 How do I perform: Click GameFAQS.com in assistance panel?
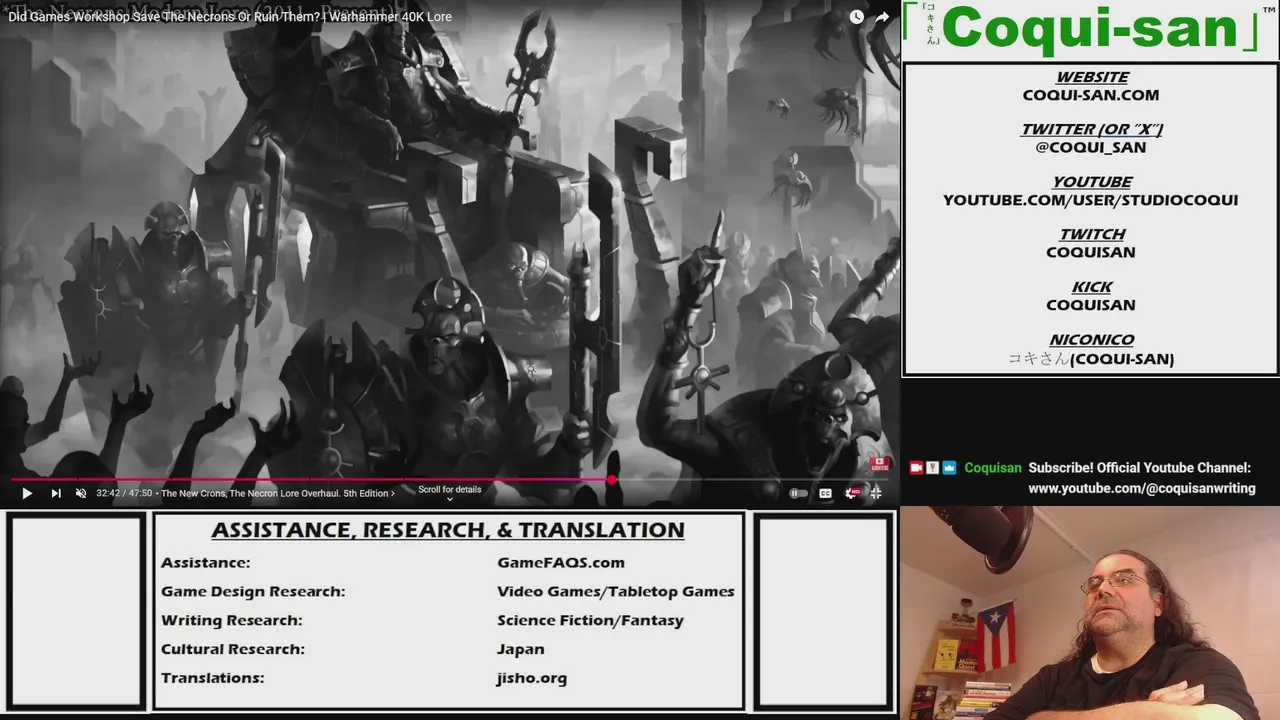(x=561, y=563)
